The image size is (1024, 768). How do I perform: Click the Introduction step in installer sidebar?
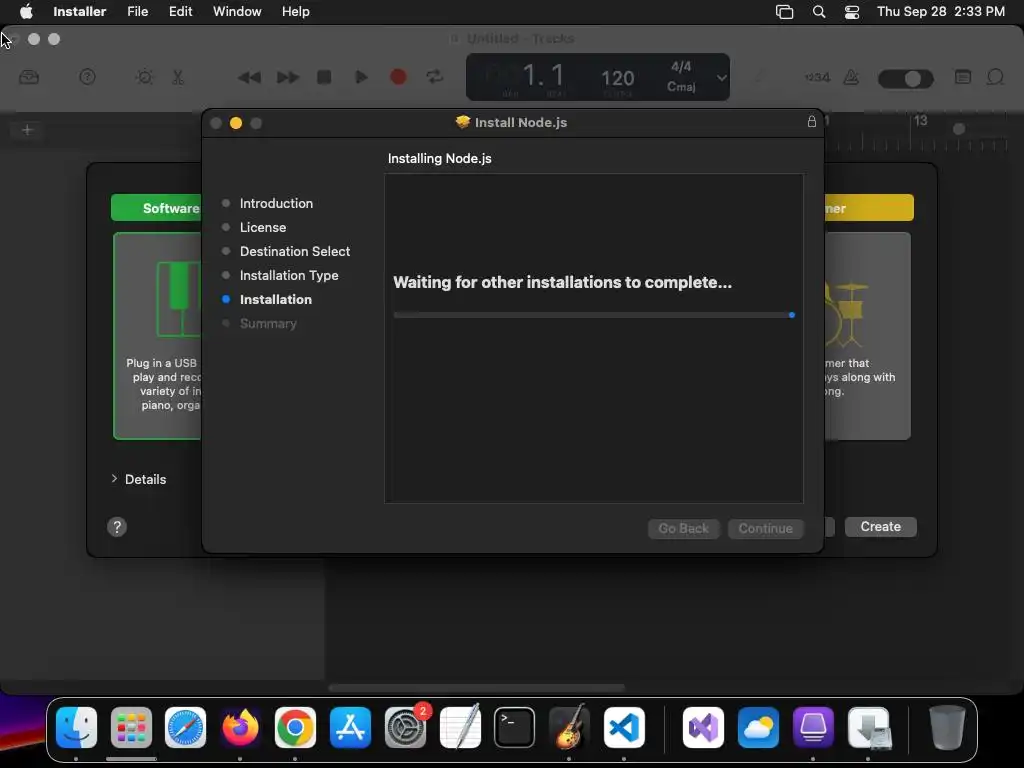coord(276,203)
